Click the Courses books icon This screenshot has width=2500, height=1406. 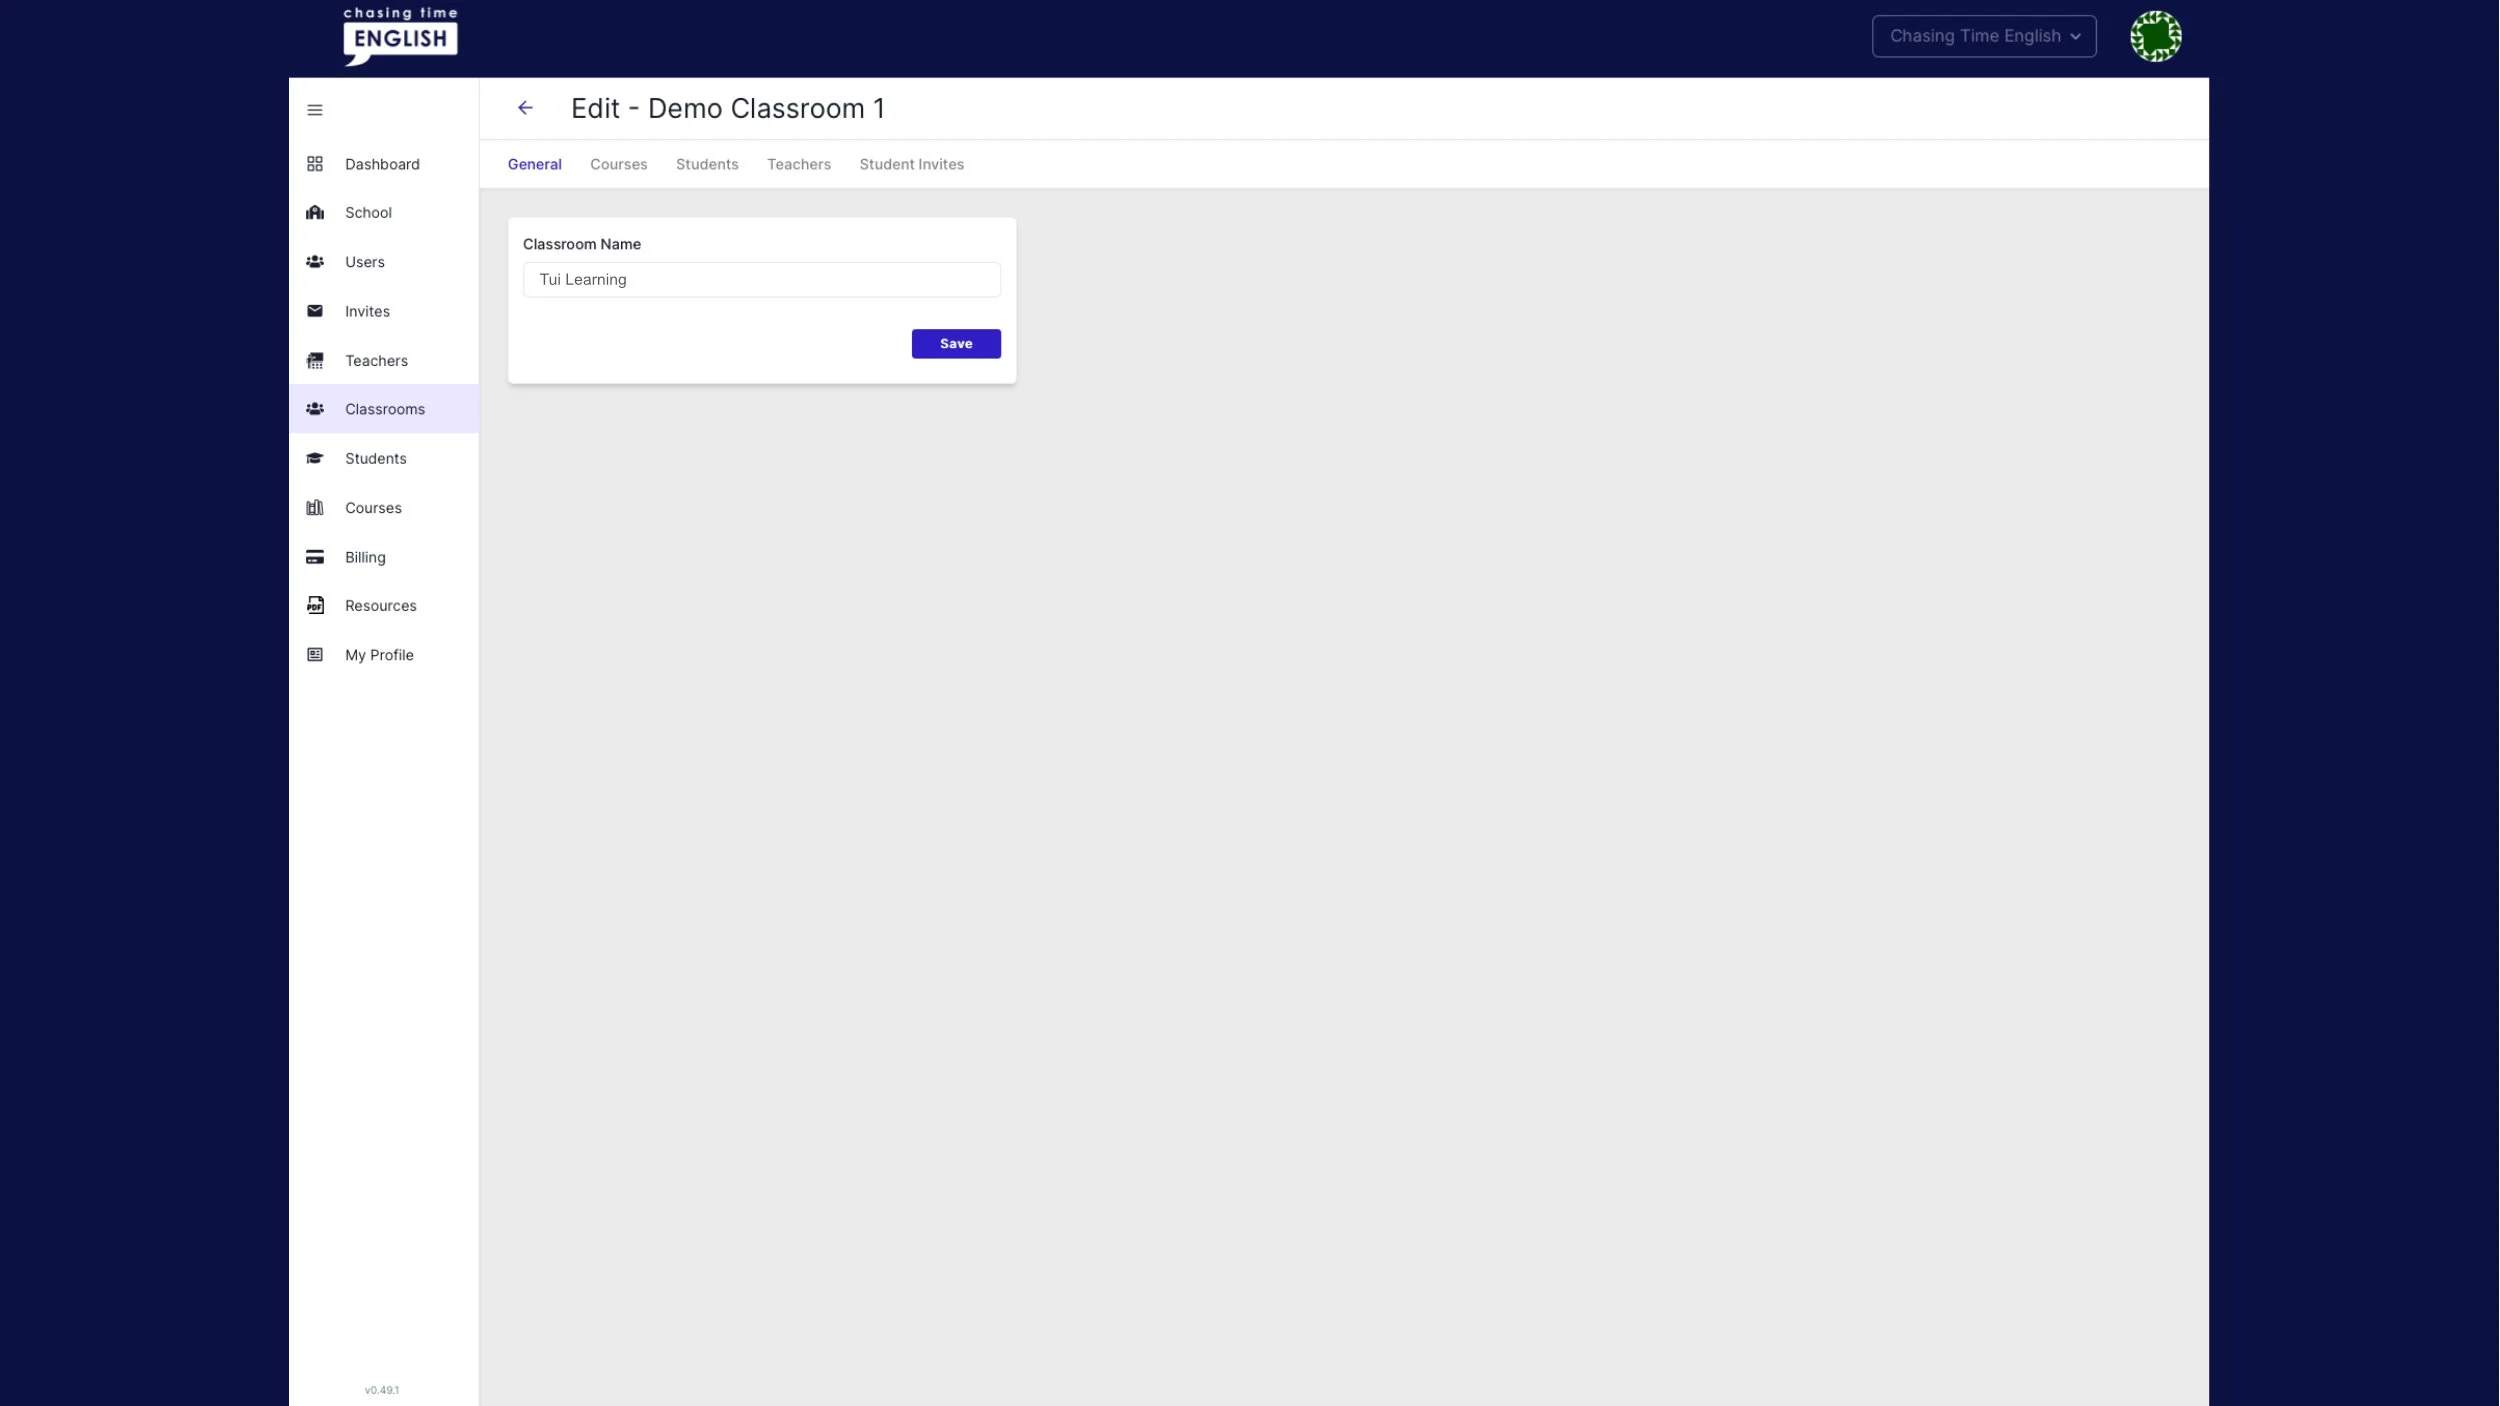click(315, 508)
